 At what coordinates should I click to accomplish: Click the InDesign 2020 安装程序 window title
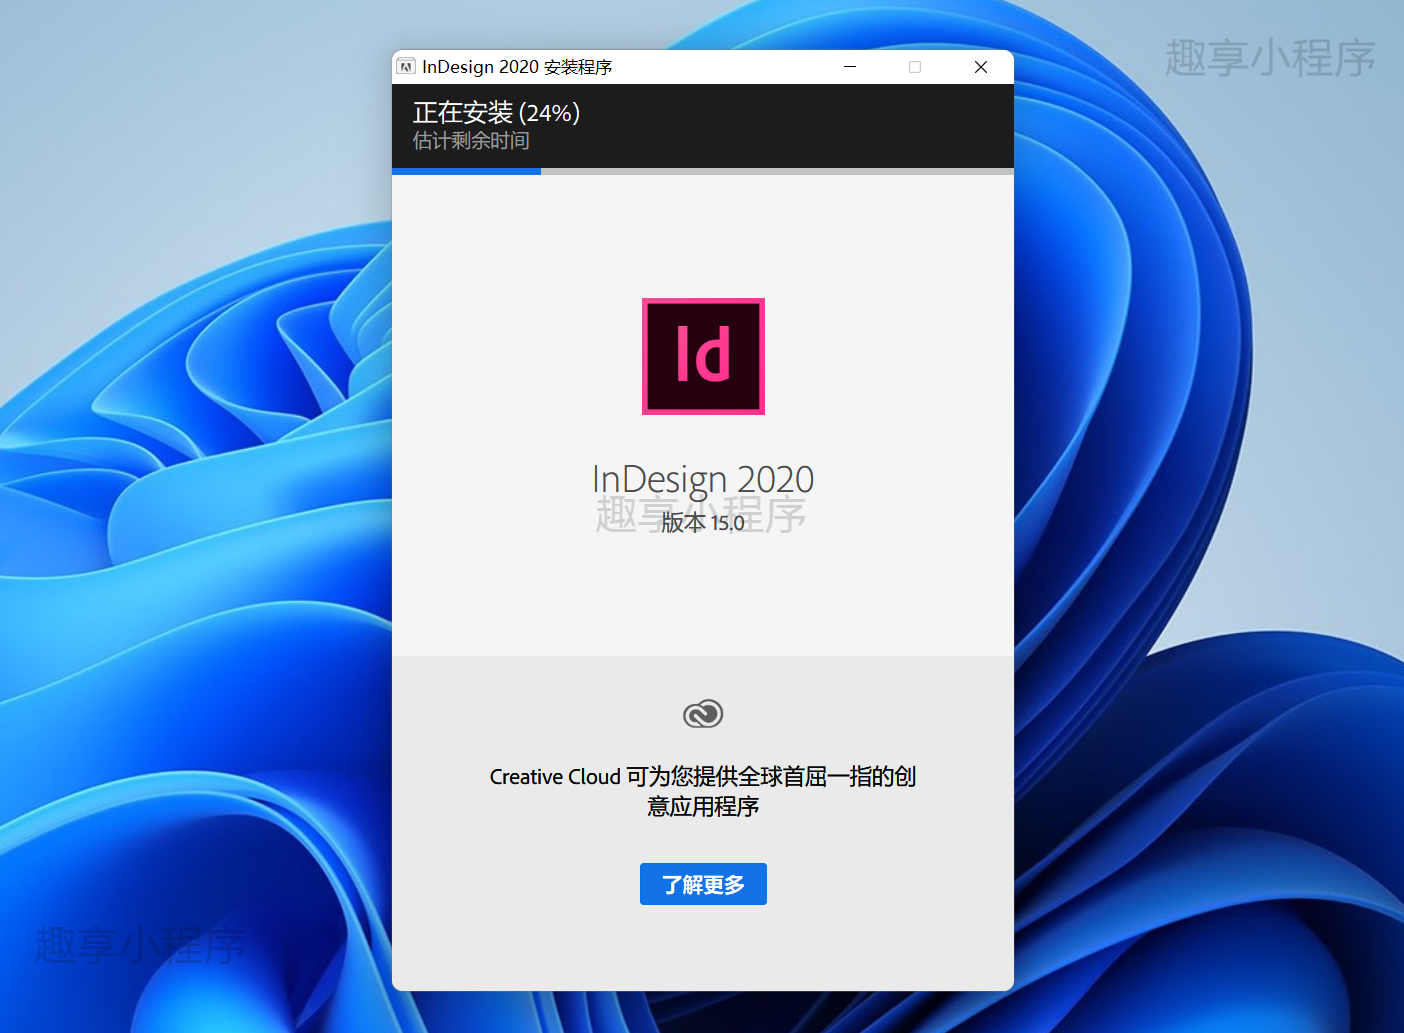tap(517, 67)
